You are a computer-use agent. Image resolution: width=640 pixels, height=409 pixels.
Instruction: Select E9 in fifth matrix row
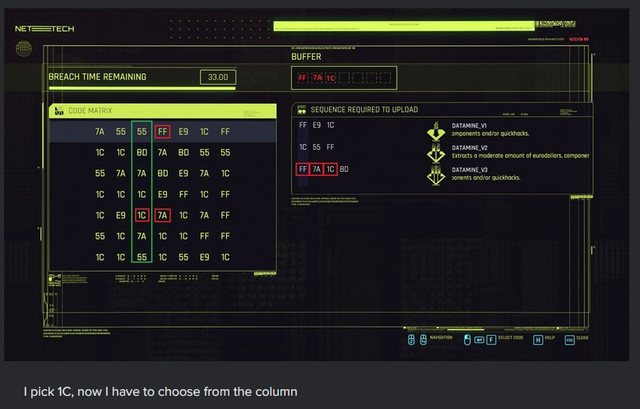click(x=121, y=215)
